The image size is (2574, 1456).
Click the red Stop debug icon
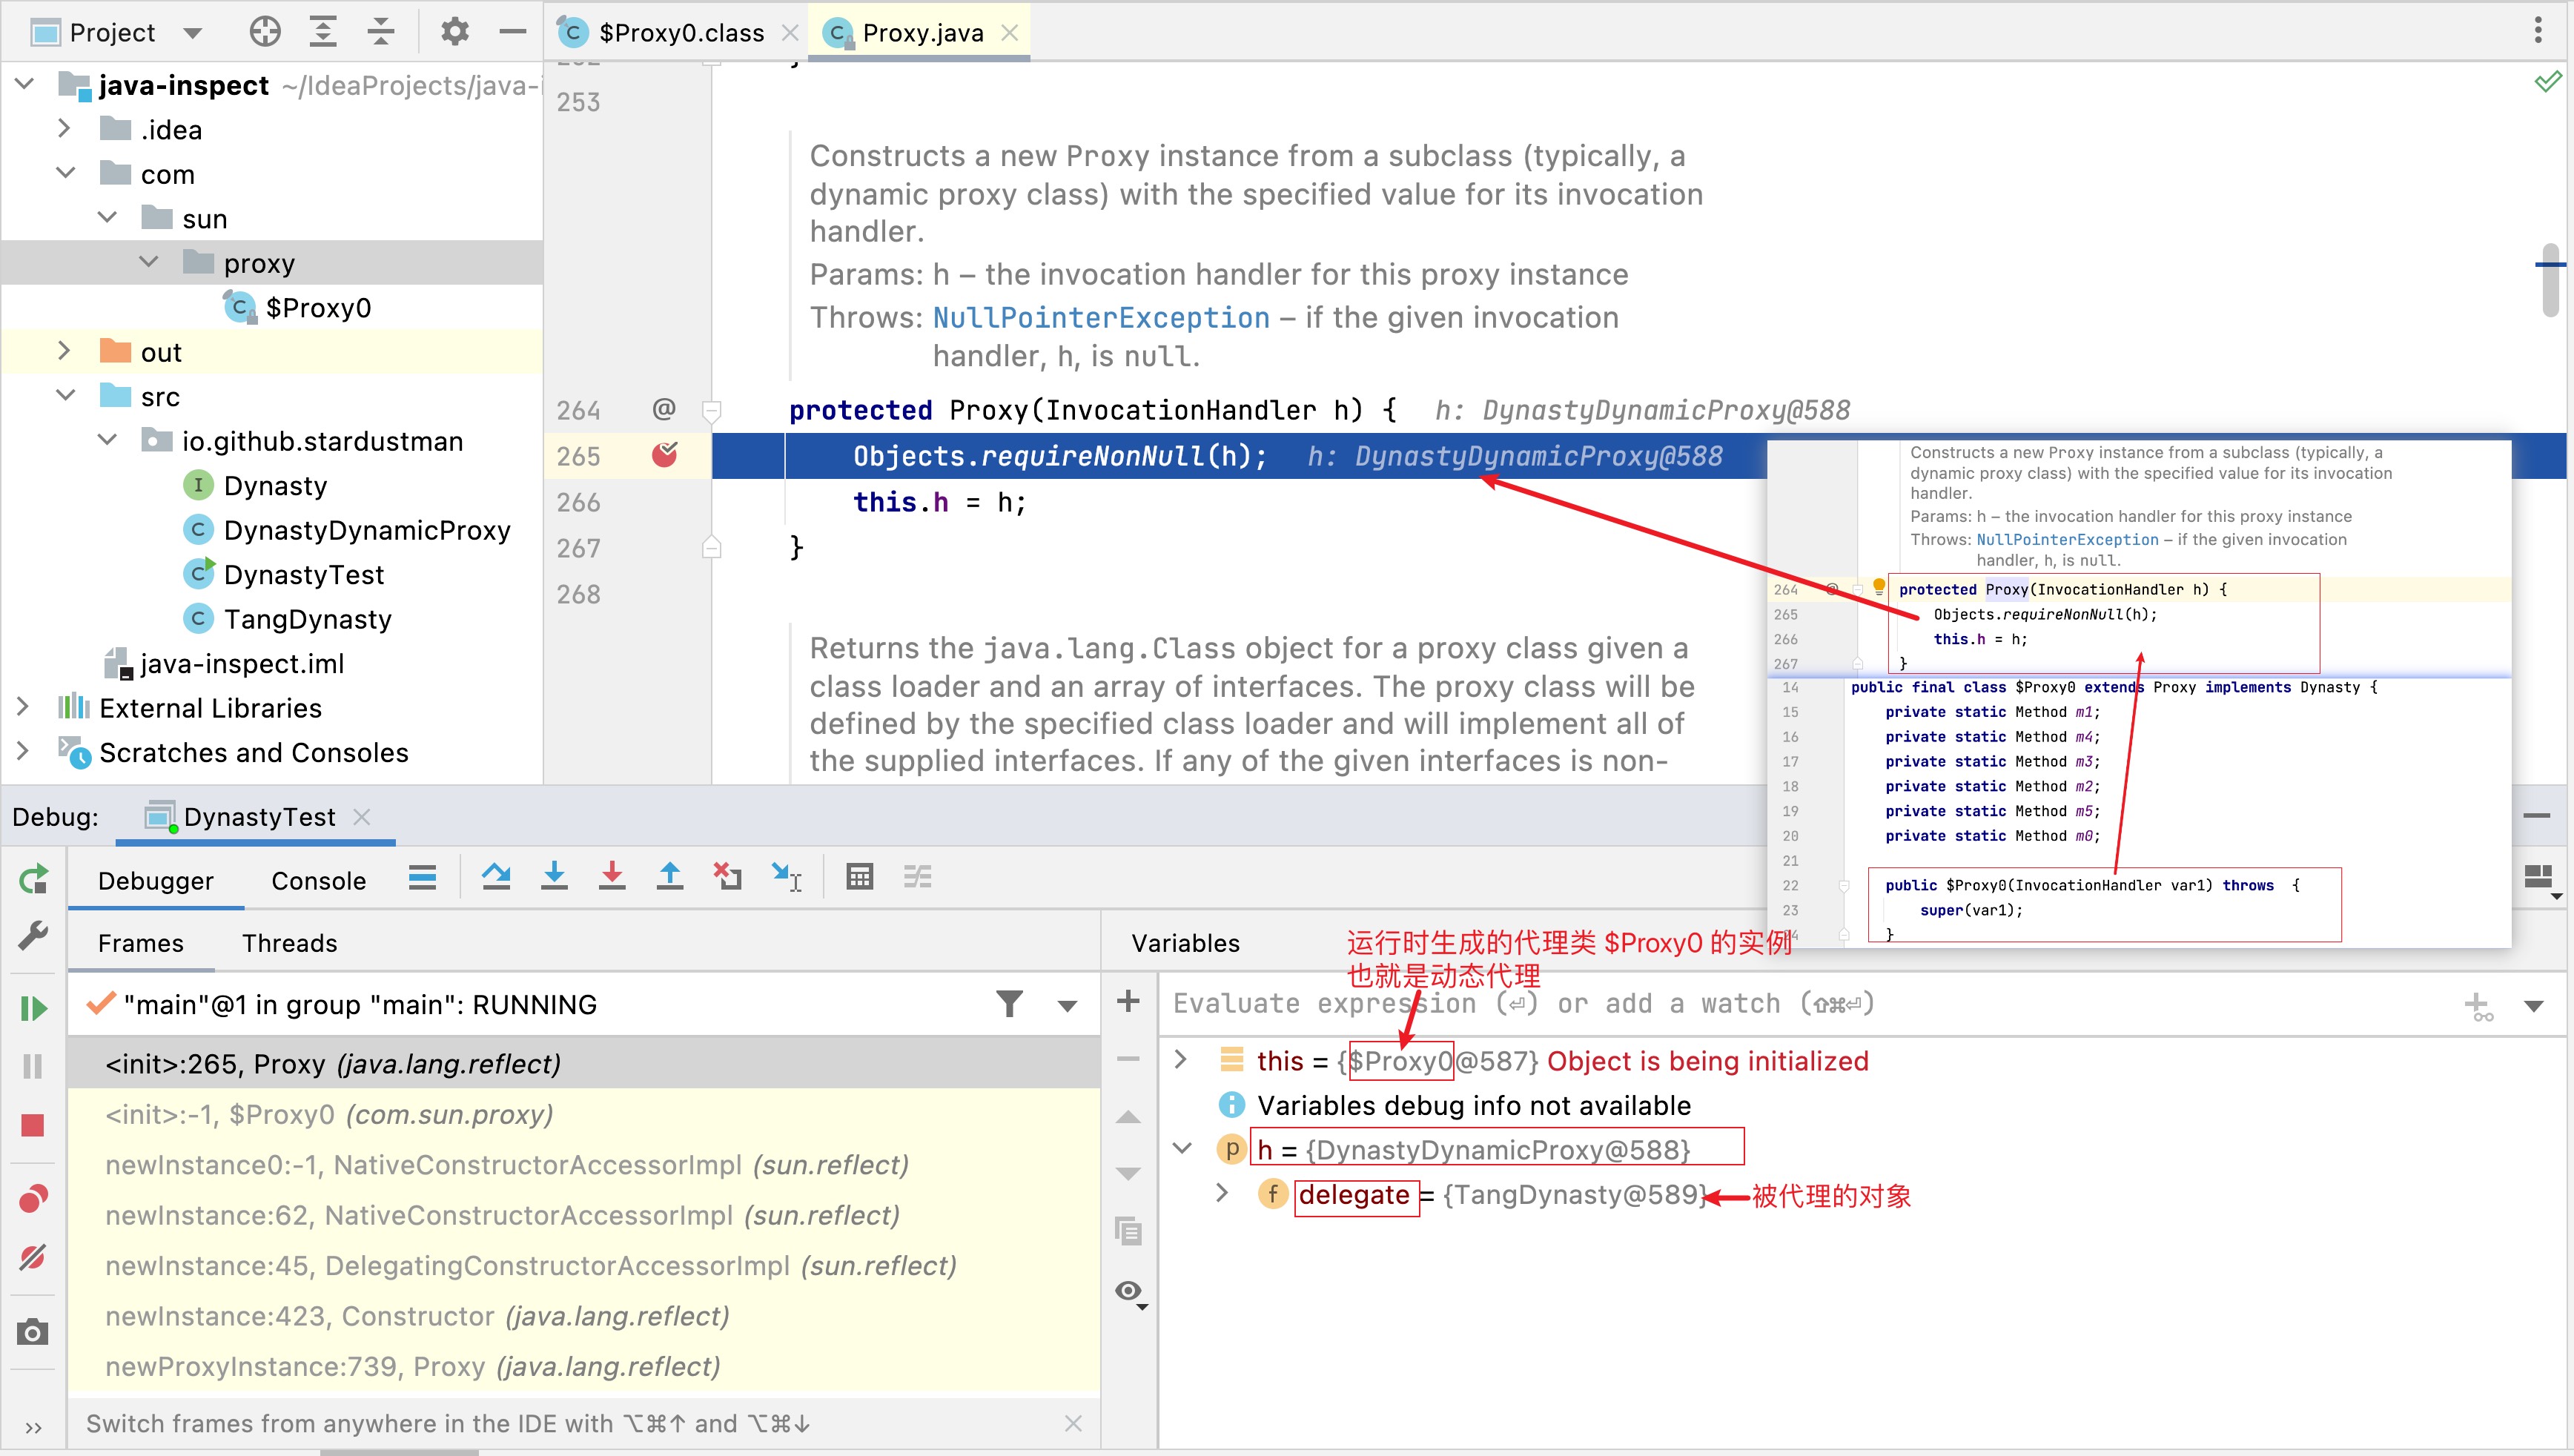point(33,1126)
